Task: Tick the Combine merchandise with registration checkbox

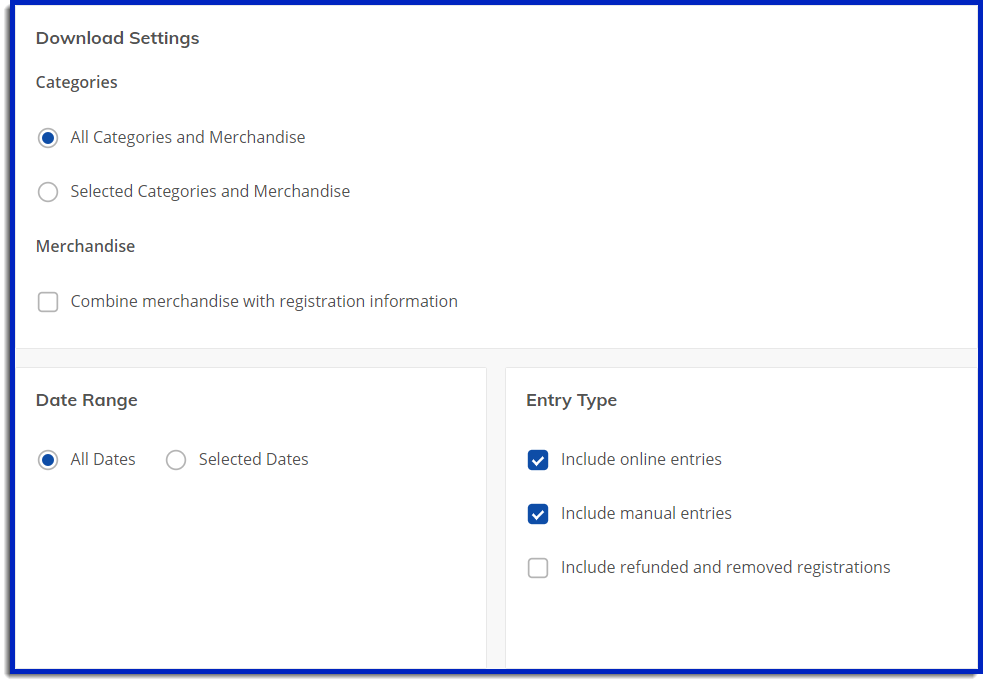Action: pyautogui.click(x=48, y=302)
